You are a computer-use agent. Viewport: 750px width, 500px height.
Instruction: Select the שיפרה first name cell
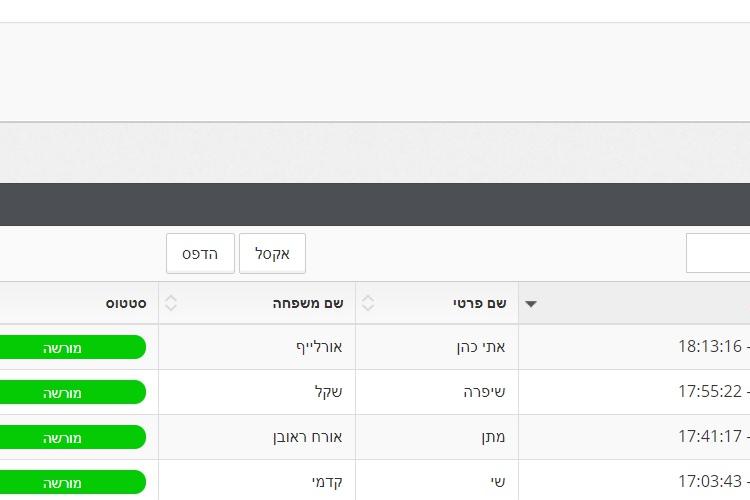(x=437, y=392)
